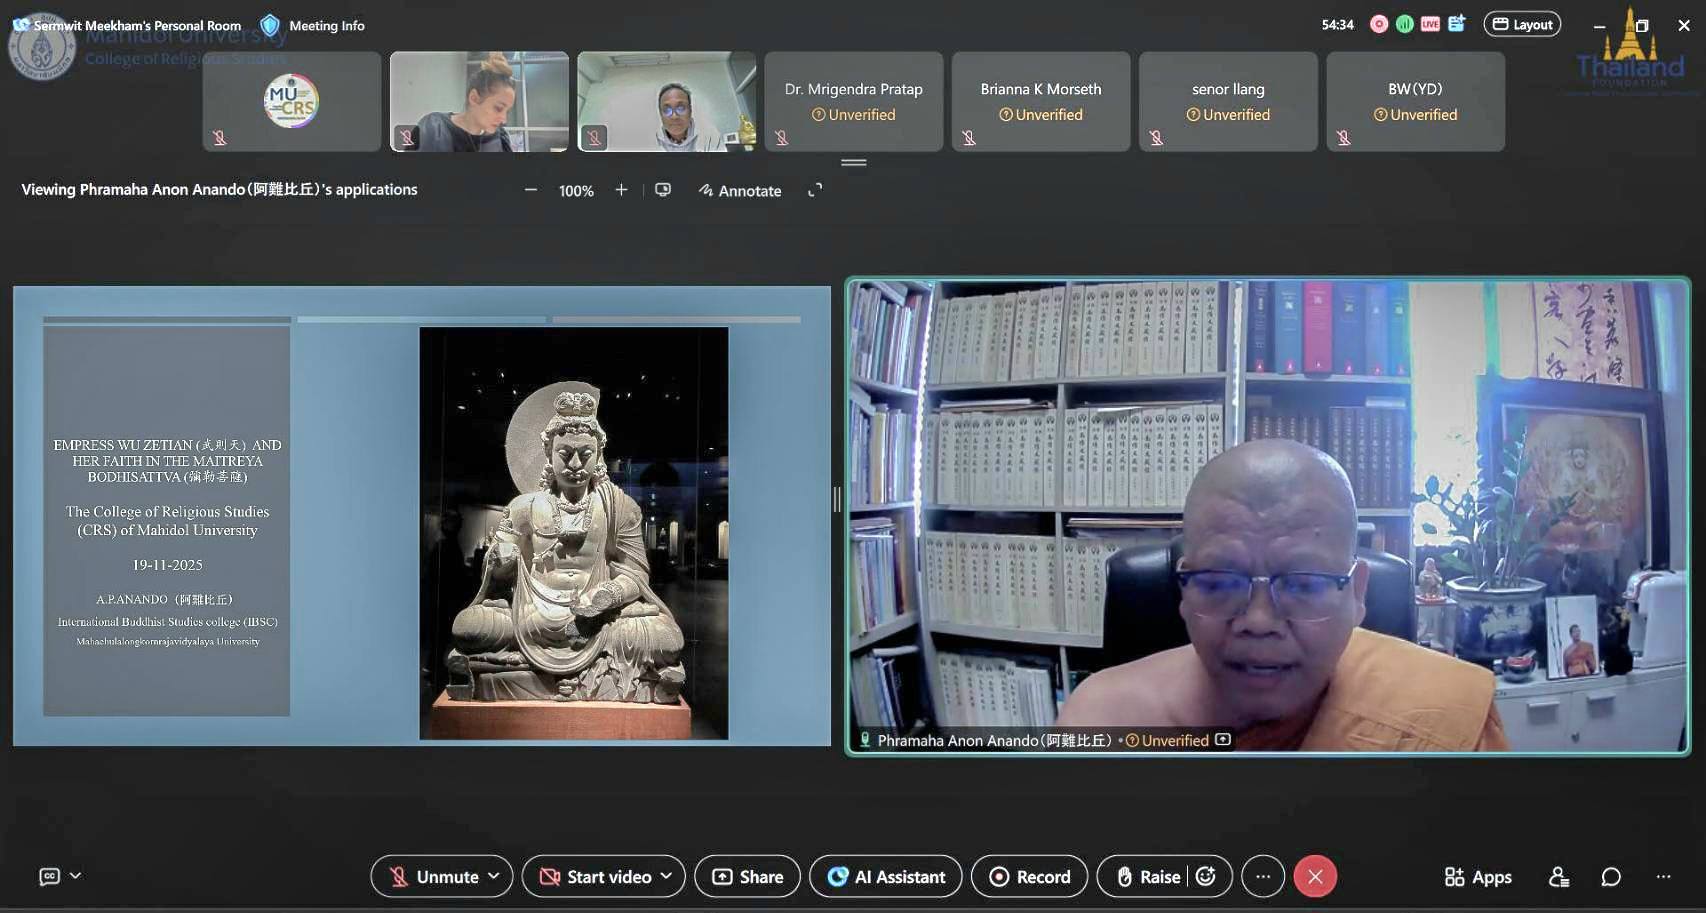Expand audio options arrow beside Unmute
The image size is (1706, 913).
click(x=494, y=876)
